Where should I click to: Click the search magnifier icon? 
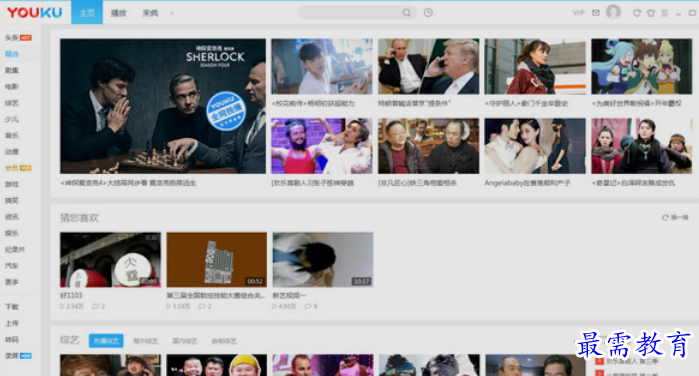coord(406,13)
